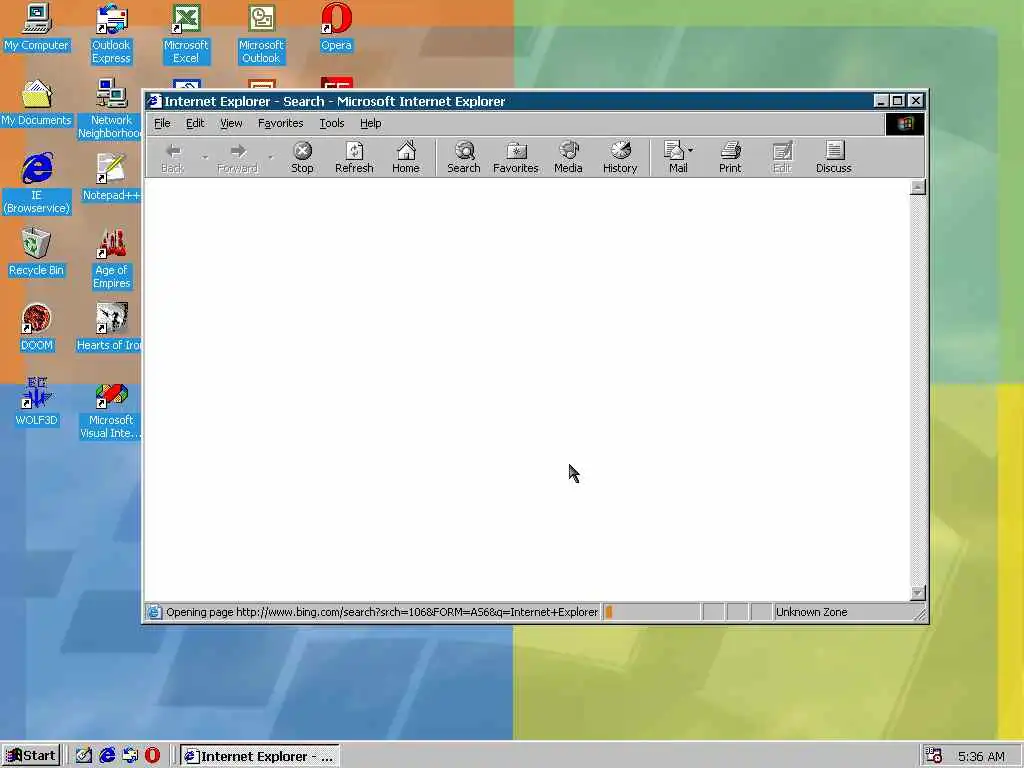Select My Documents desktop icon
This screenshot has width=1024, height=768.
point(36,103)
